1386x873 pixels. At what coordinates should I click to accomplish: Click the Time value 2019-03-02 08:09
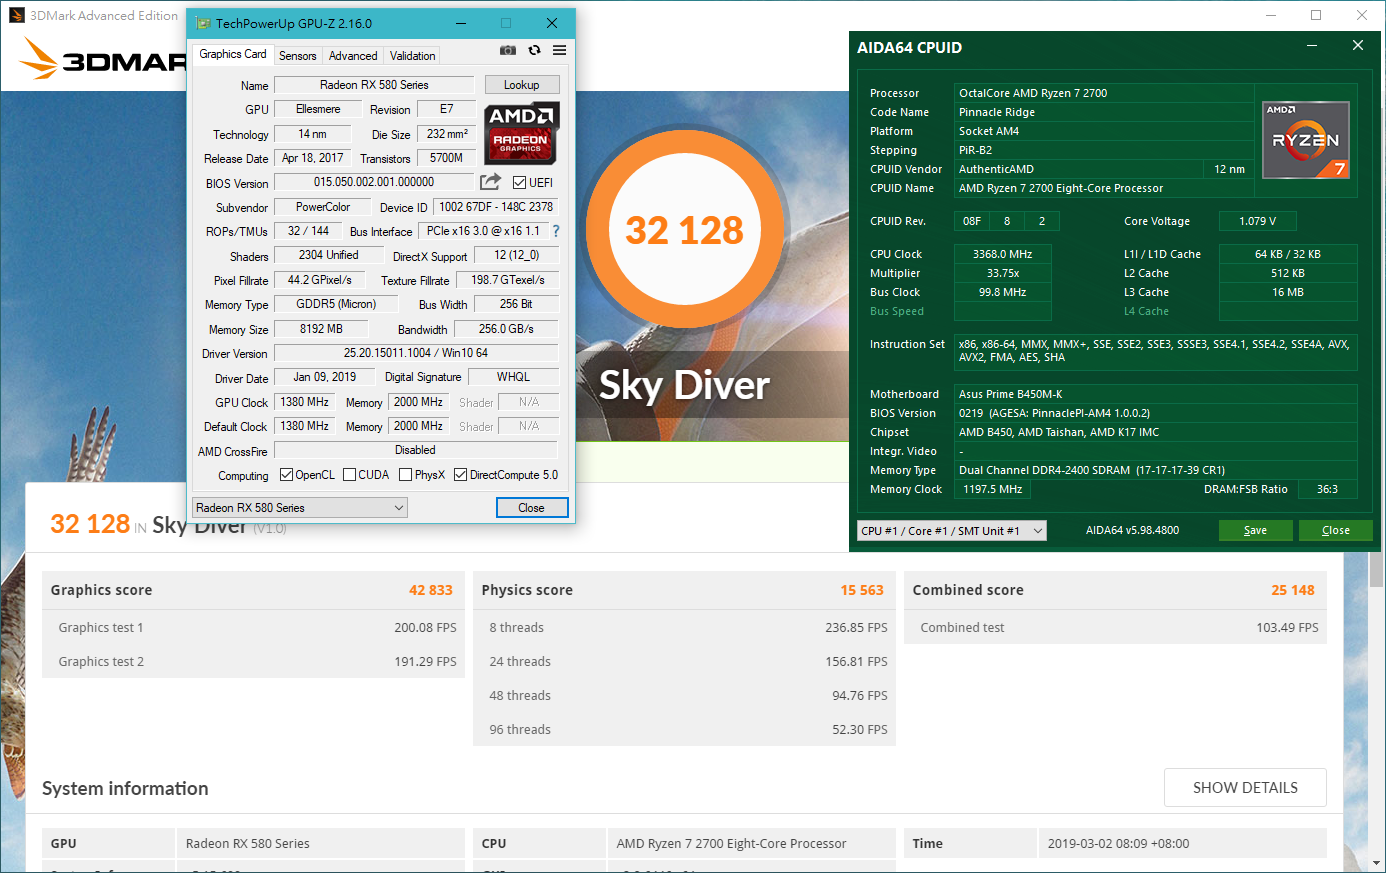click(x=1118, y=843)
